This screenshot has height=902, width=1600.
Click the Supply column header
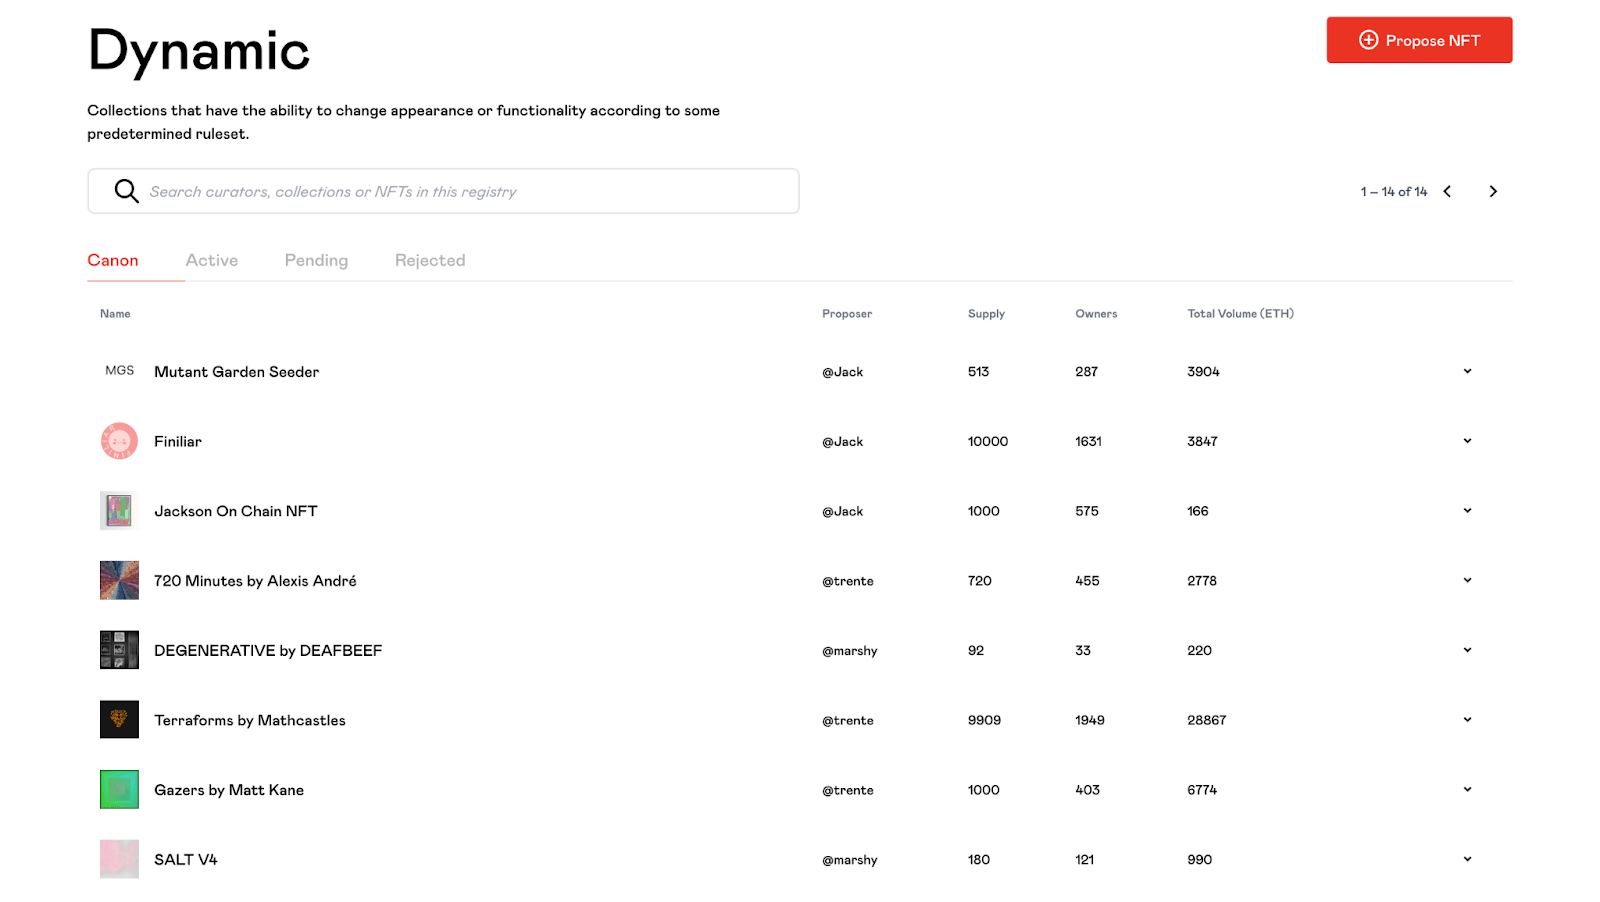[x=986, y=314]
